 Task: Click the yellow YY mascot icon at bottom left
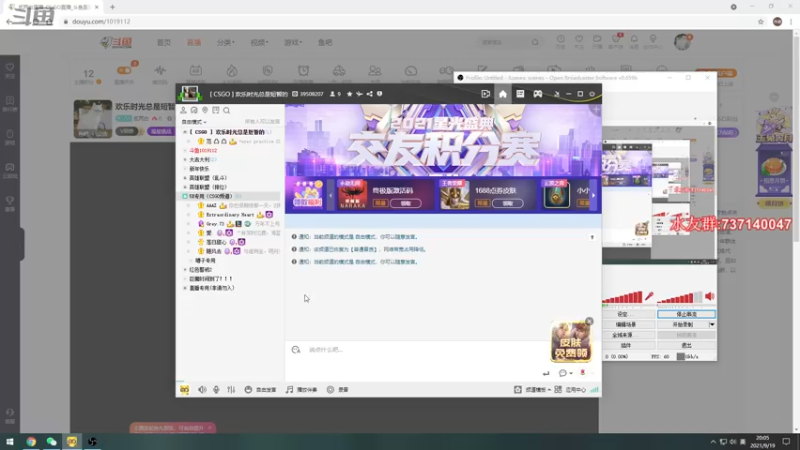click(x=184, y=390)
